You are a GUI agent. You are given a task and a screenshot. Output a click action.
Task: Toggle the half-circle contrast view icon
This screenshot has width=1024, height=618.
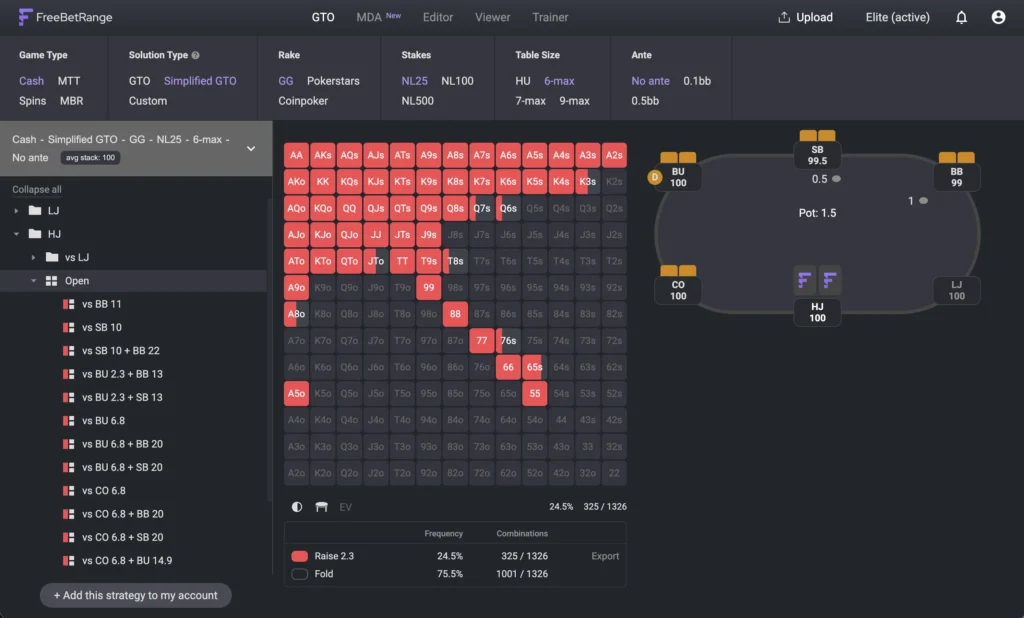(x=297, y=507)
